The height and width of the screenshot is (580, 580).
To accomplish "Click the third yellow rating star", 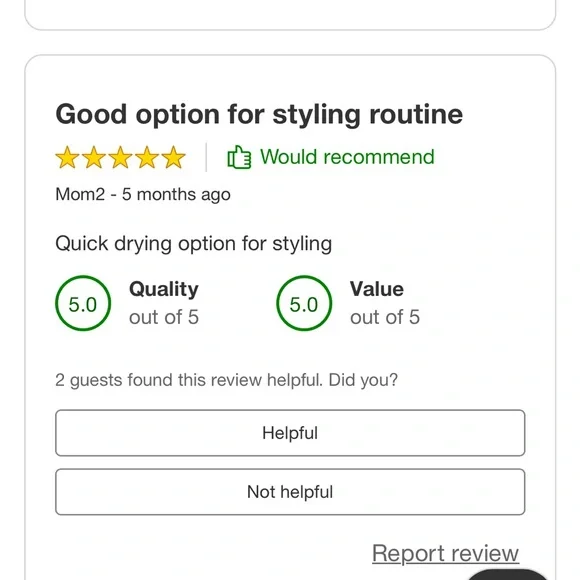I will coord(121,158).
